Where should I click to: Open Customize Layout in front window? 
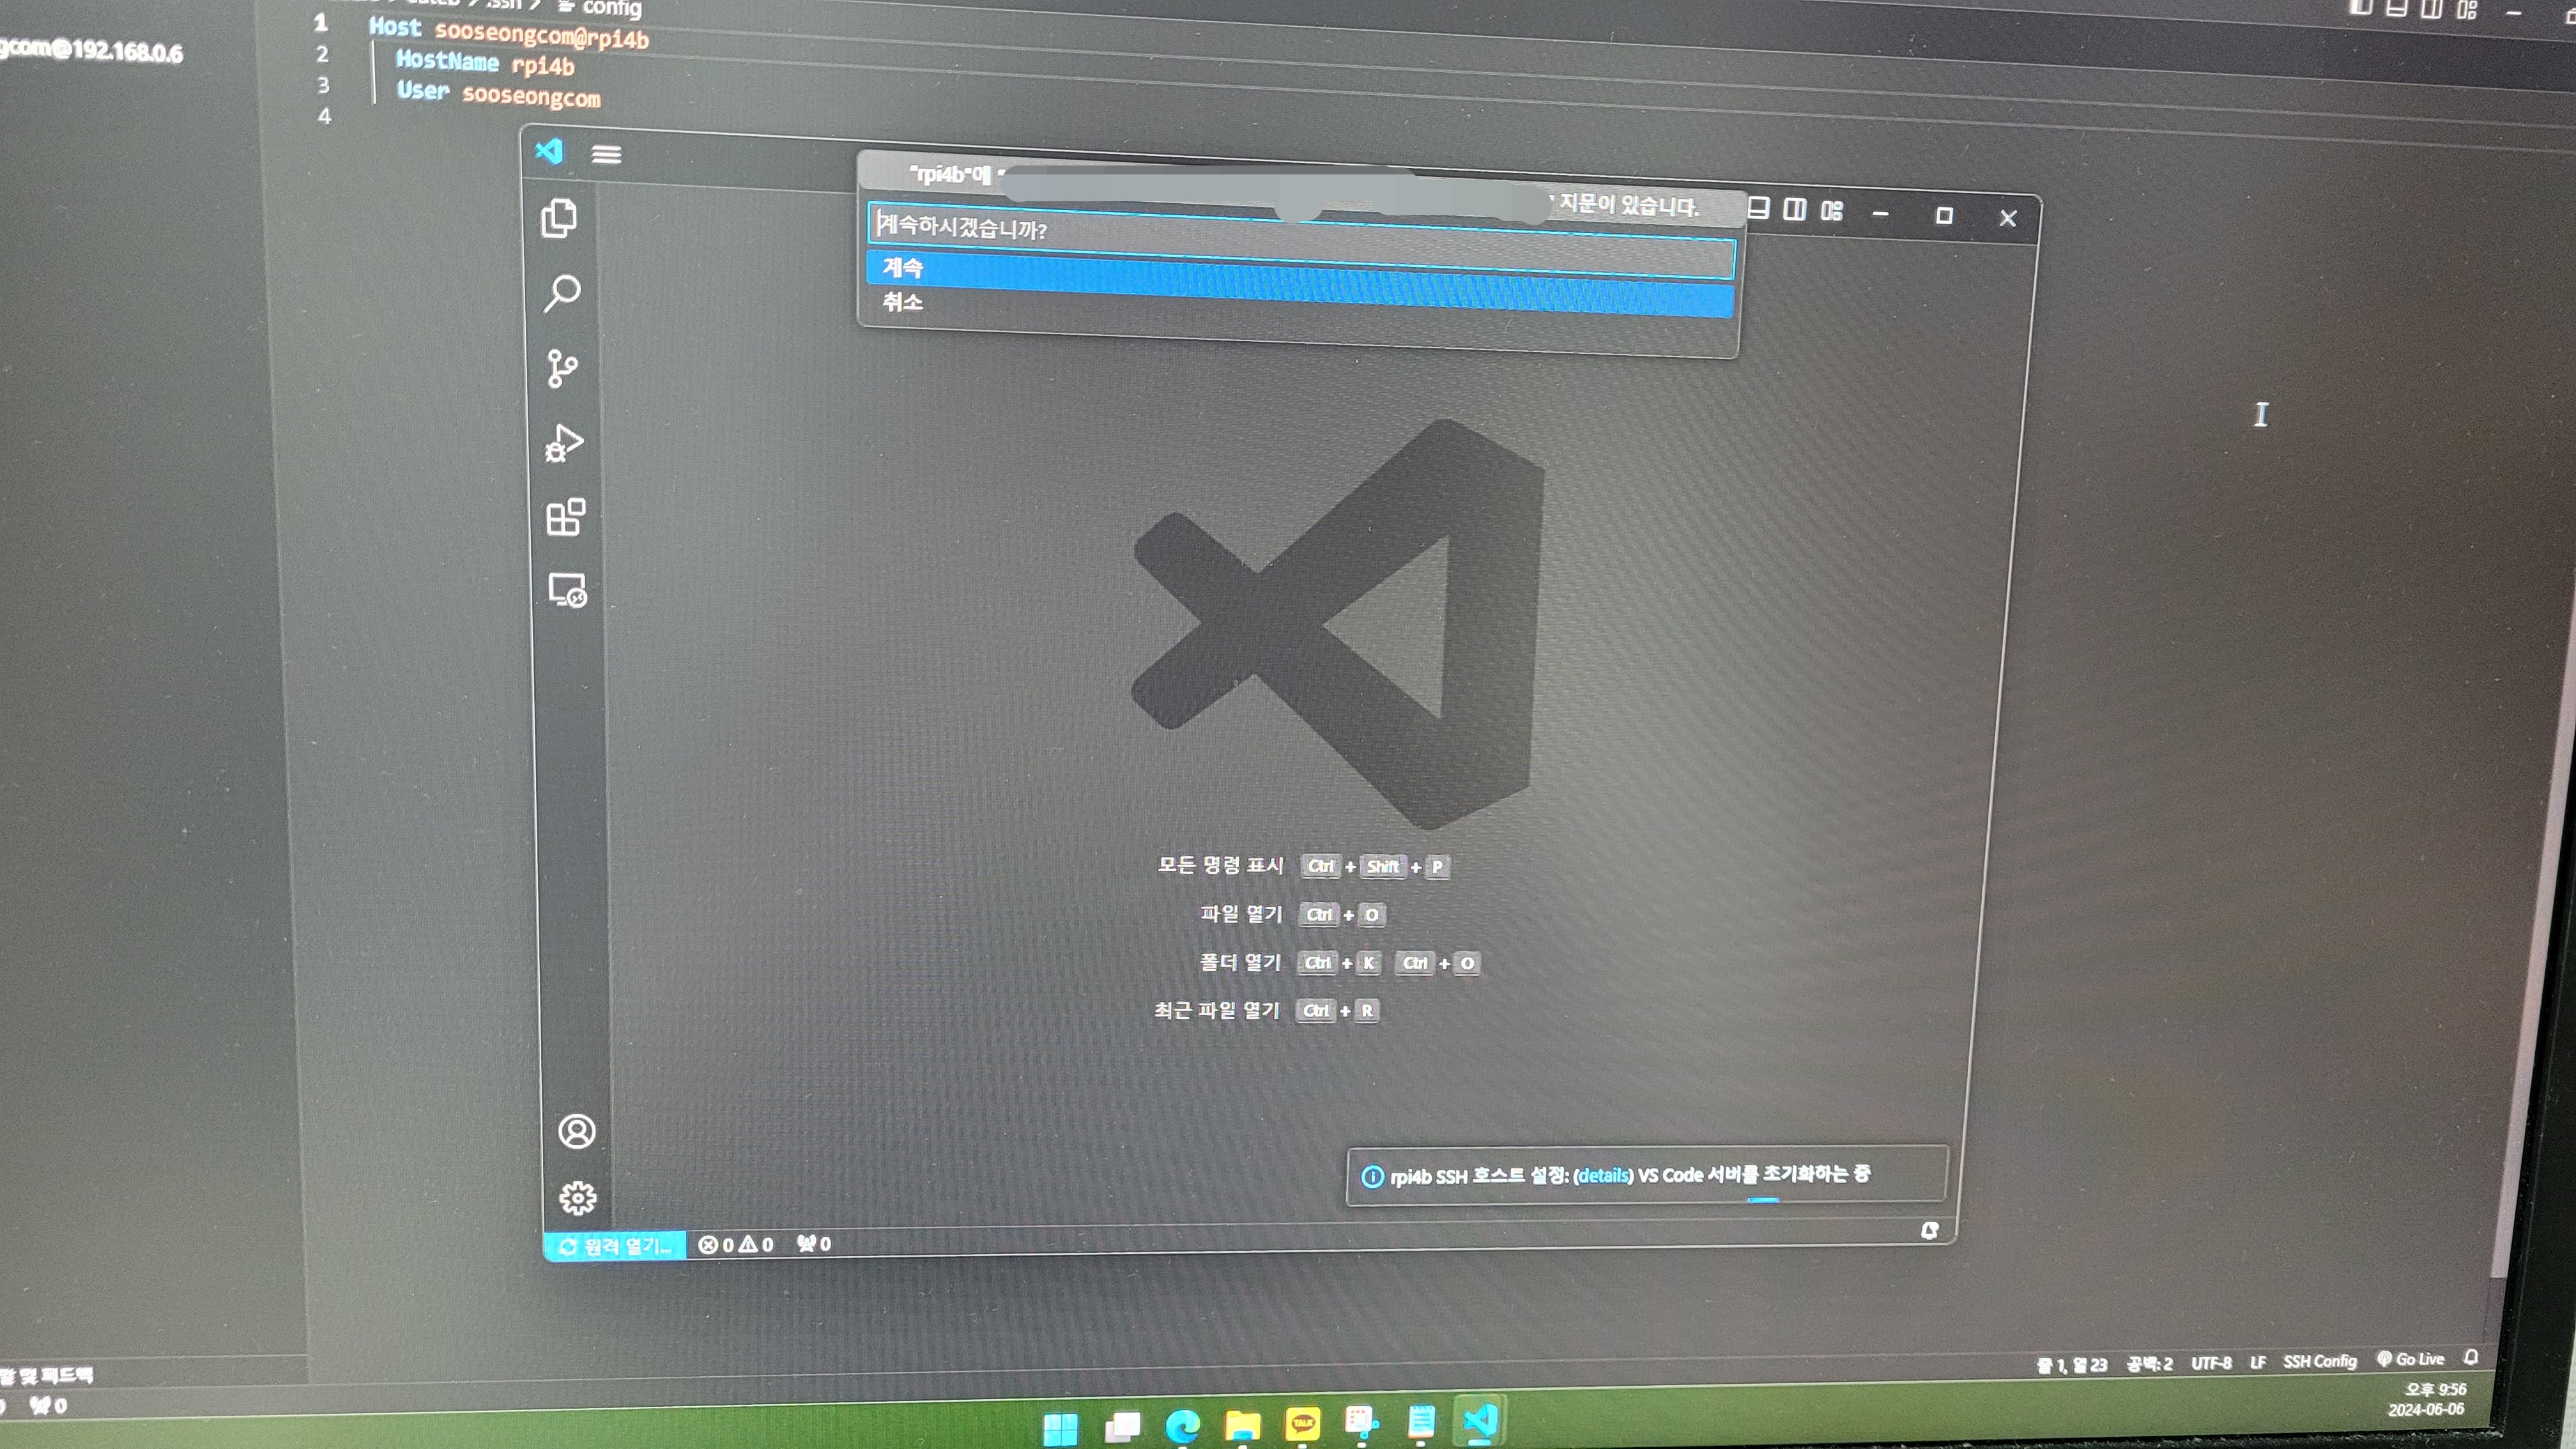(x=1832, y=210)
